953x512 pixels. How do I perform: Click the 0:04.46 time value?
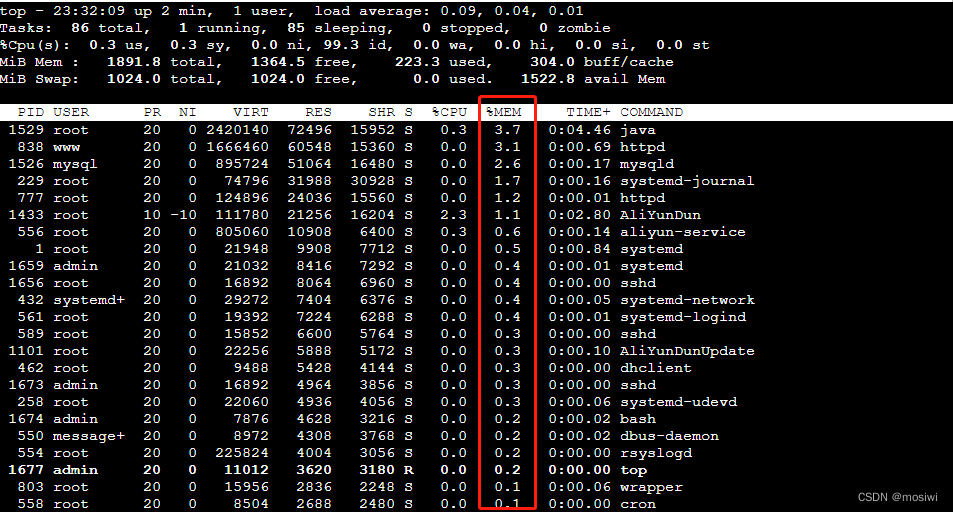click(579, 130)
